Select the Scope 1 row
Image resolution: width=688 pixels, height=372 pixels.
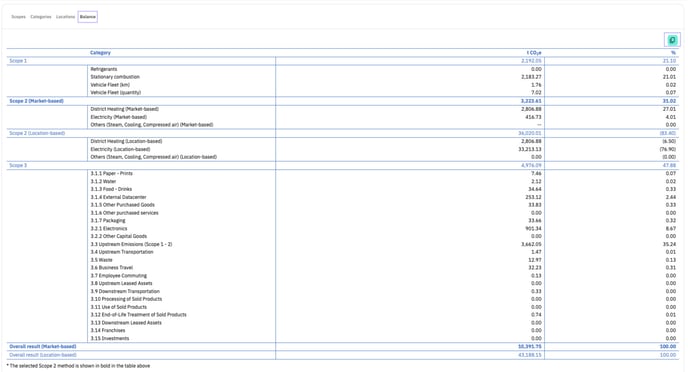click(x=343, y=61)
